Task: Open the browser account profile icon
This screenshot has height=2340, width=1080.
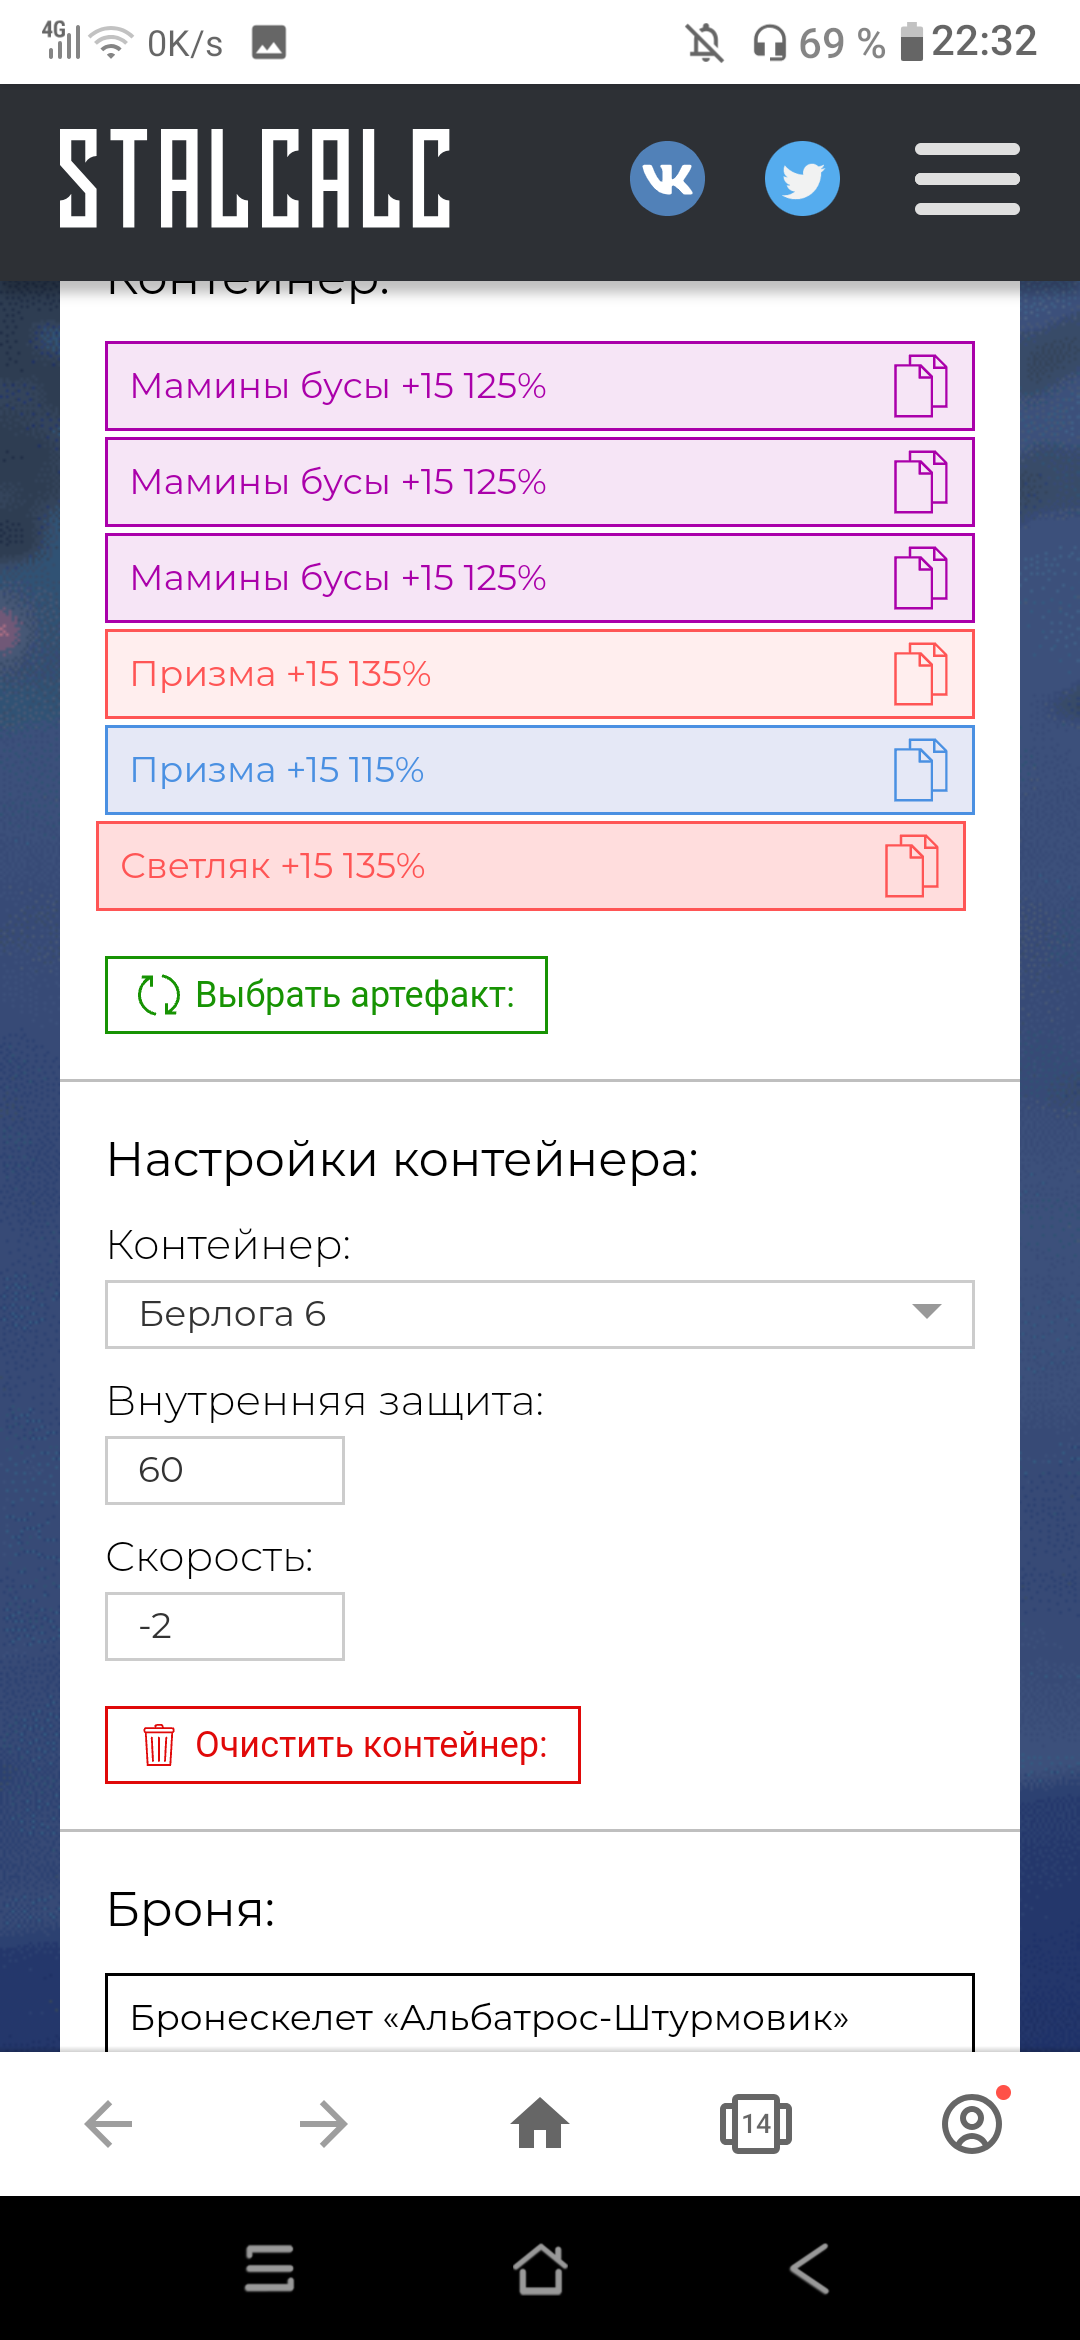Action: pyautogui.click(x=972, y=2123)
